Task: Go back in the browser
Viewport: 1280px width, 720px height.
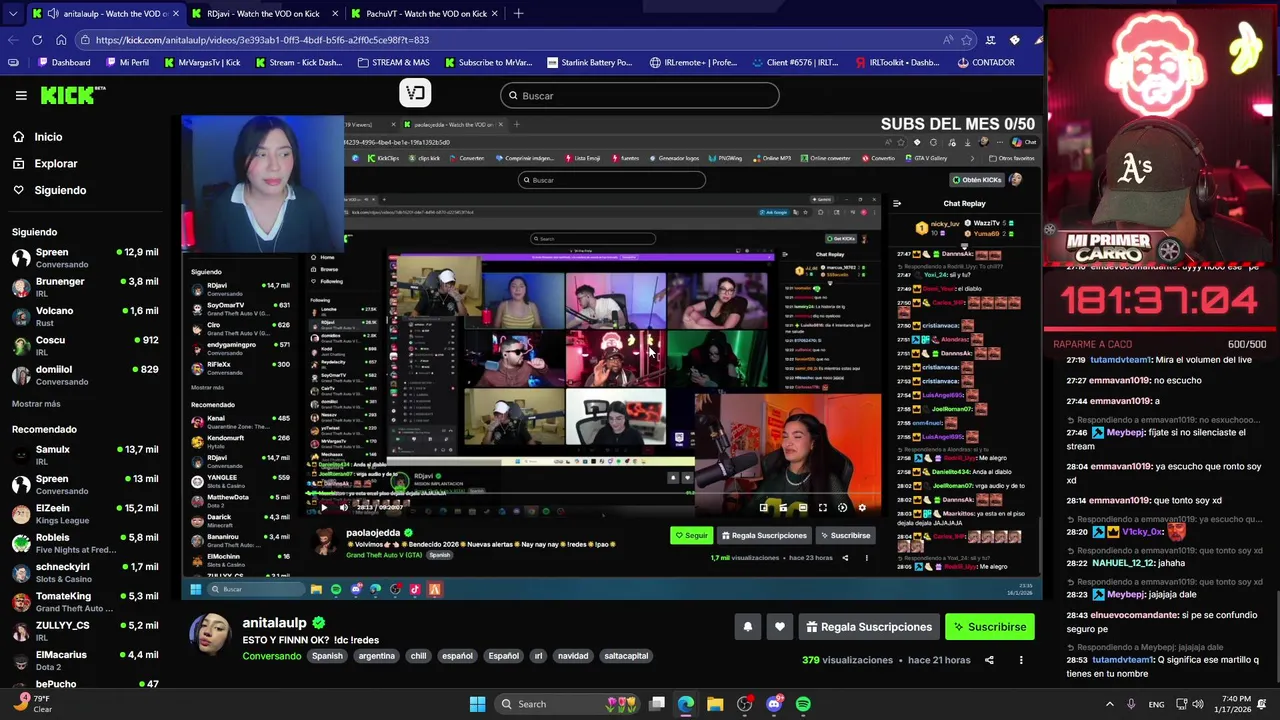Action: [12, 40]
